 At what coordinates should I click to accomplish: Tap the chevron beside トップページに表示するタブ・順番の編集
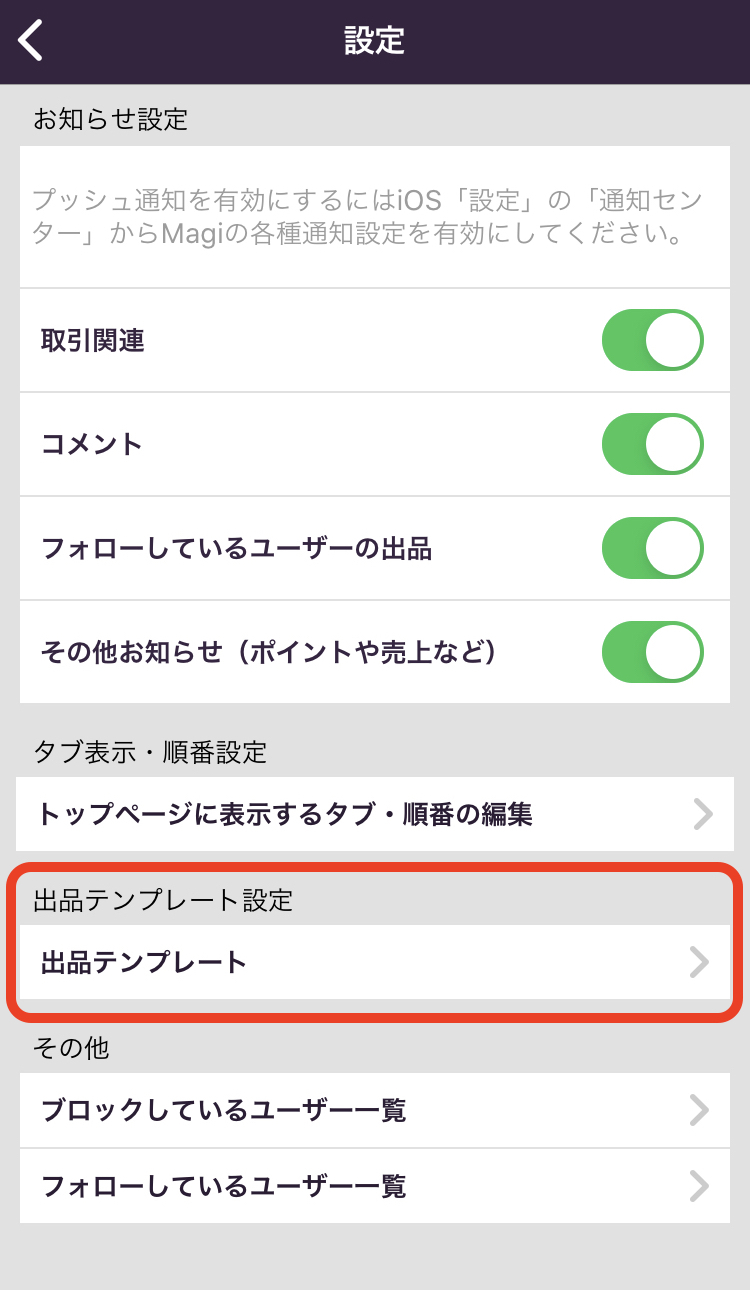[x=702, y=814]
